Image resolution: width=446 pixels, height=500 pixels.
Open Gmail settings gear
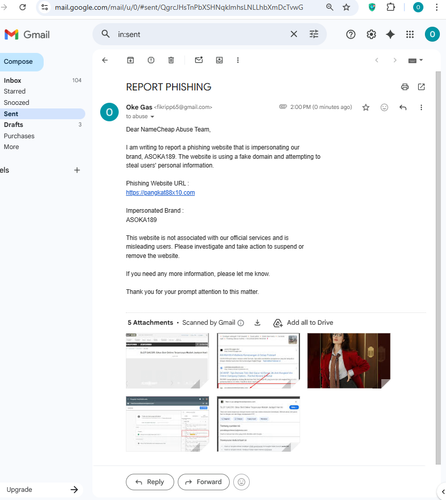pyautogui.click(x=371, y=34)
